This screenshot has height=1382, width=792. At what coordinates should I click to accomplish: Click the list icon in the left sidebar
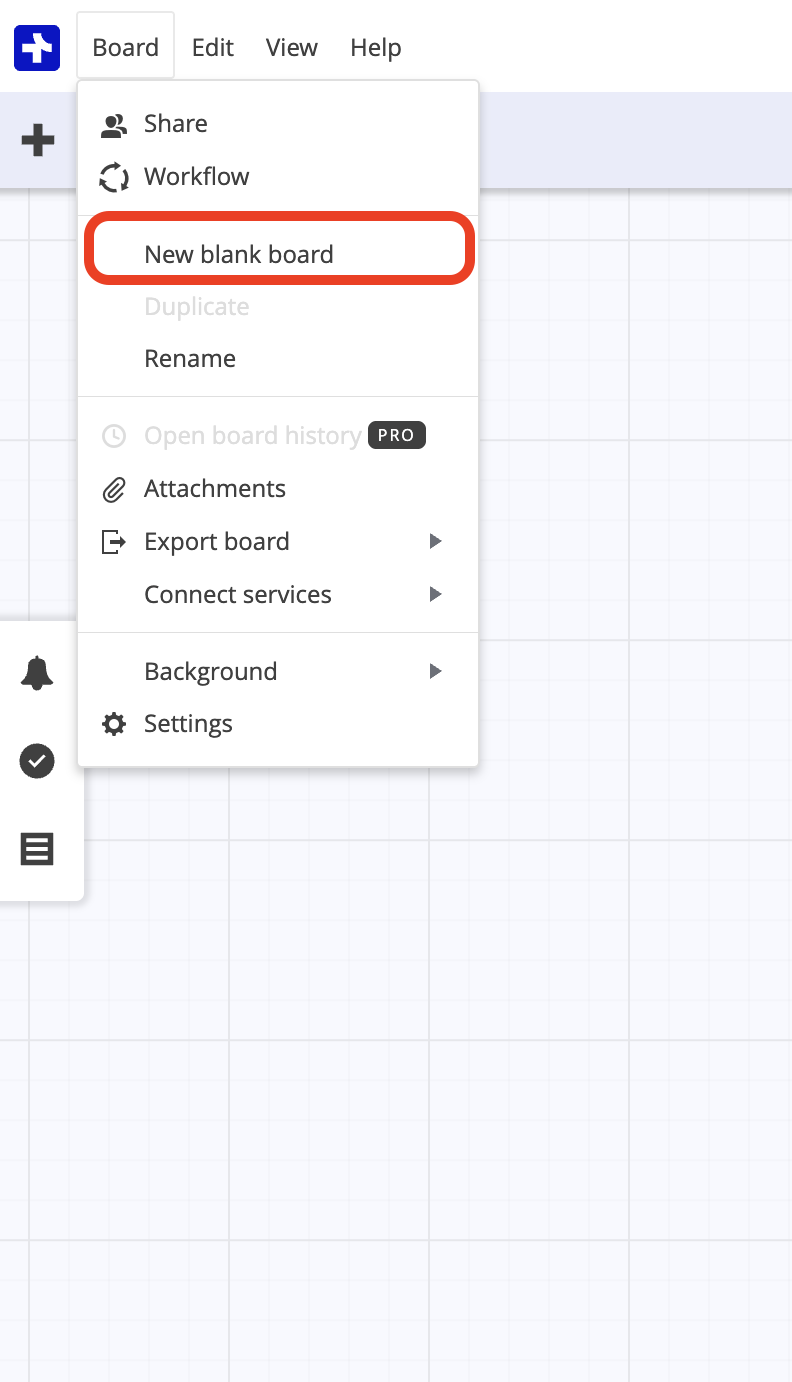(x=37, y=848)
